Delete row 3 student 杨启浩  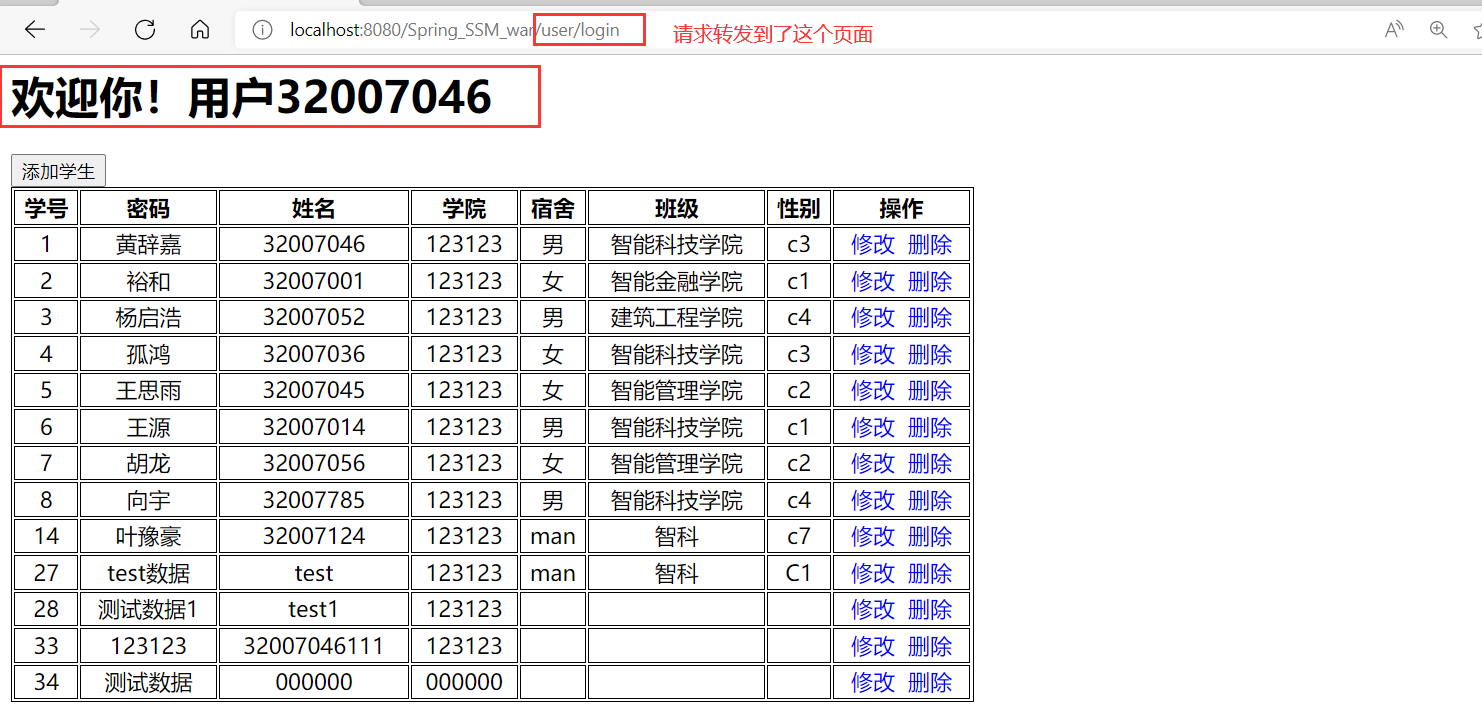929,318
